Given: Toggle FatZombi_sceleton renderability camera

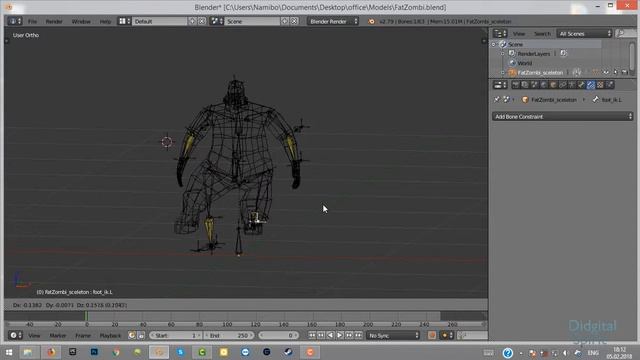Looking at the screenshot, I should point(624,72).
